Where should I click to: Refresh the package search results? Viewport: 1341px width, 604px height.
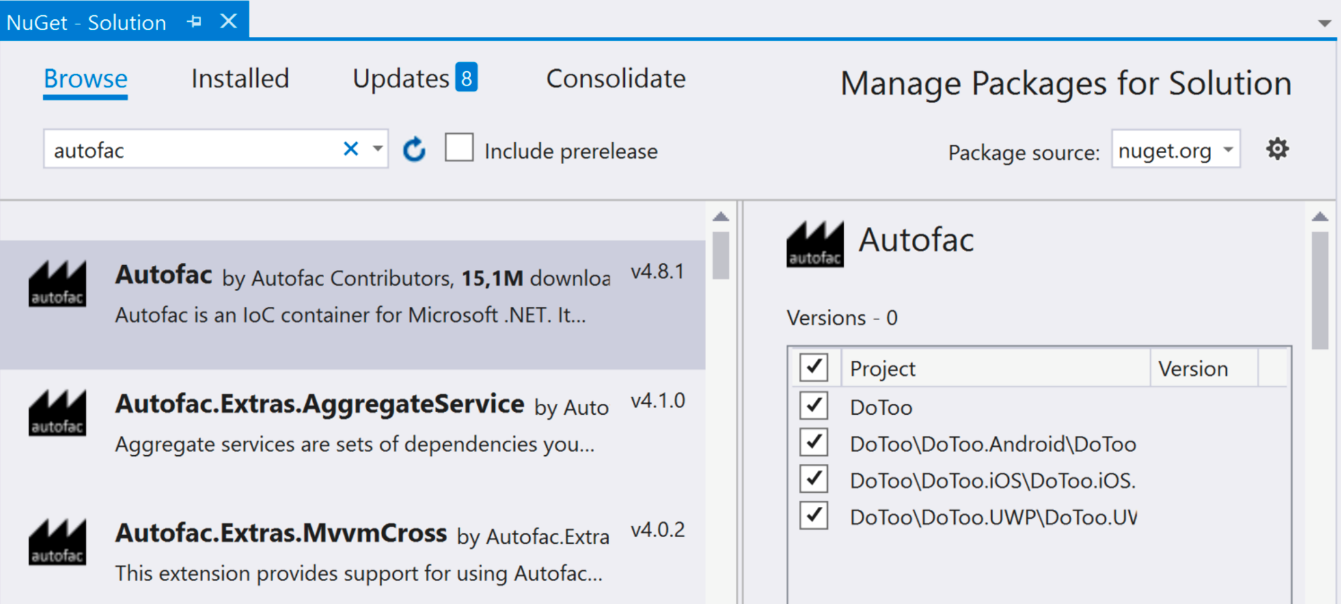coord(414,150)
